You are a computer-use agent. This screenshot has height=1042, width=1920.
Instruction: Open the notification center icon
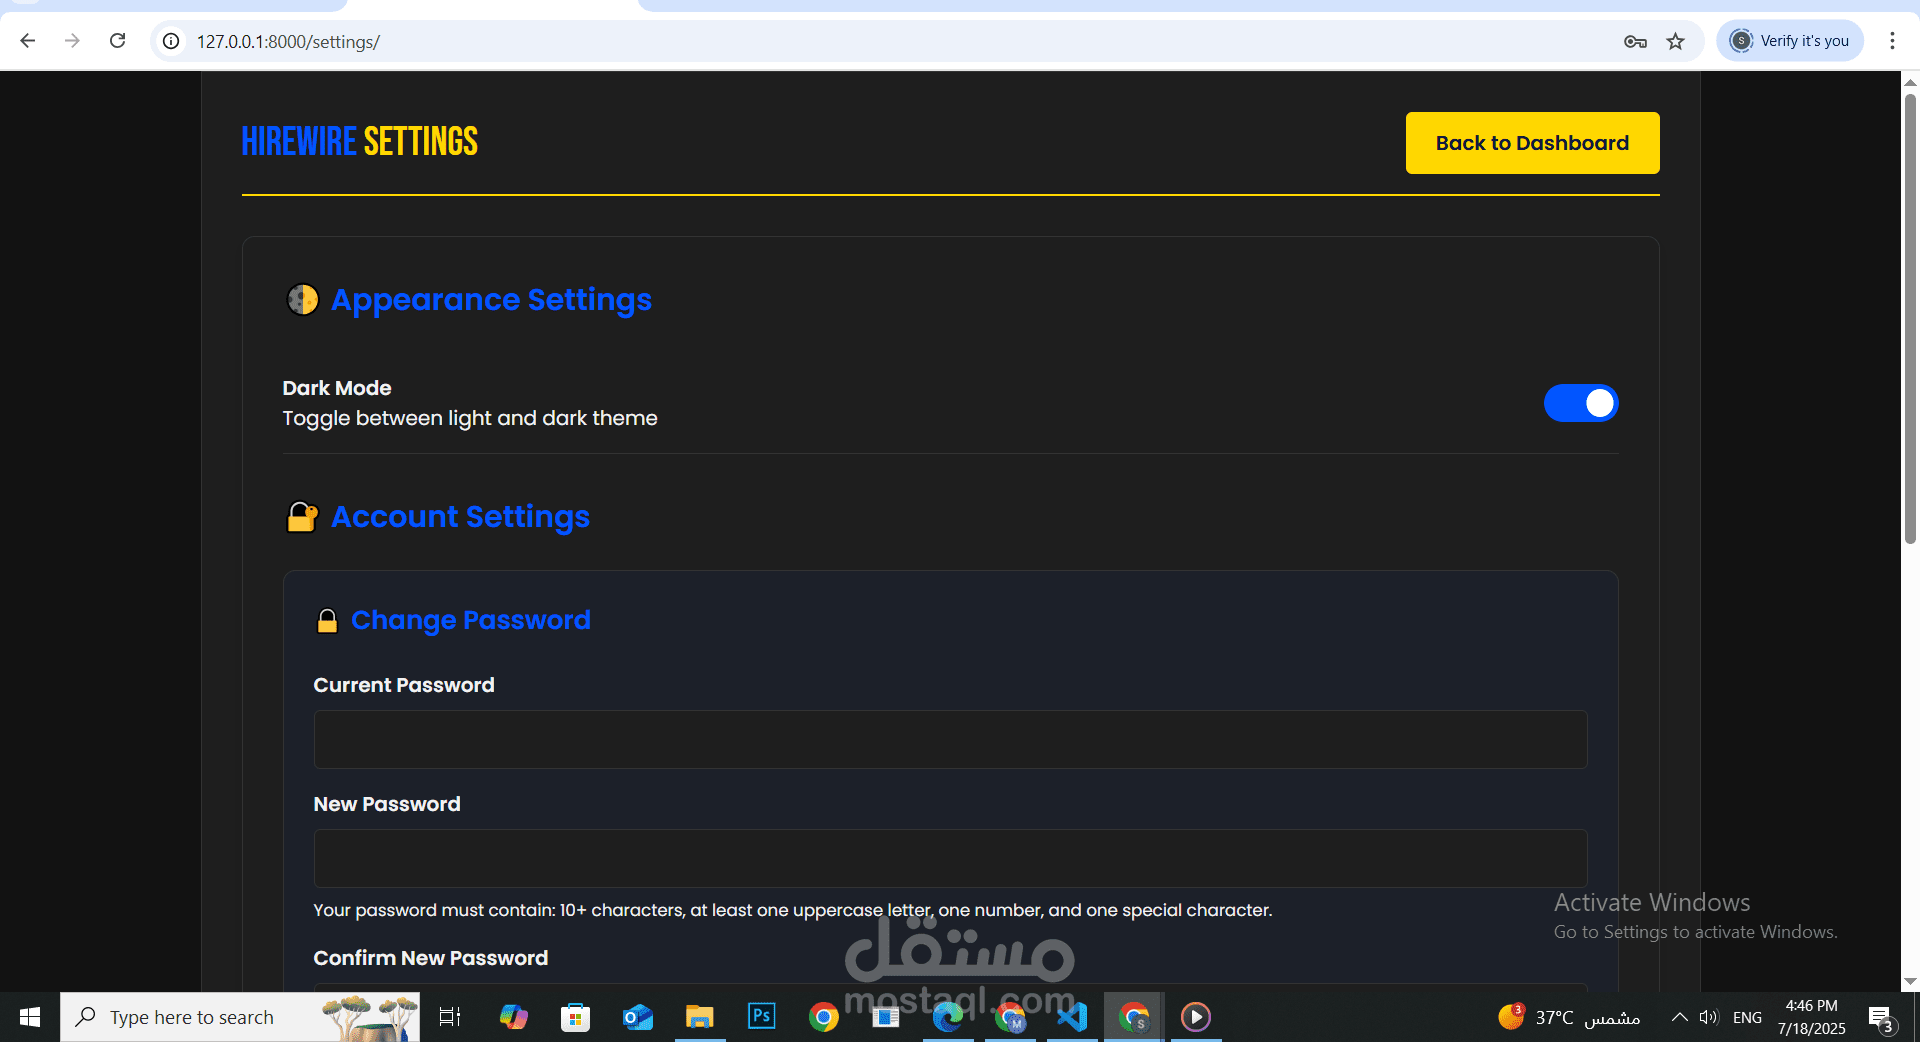point(1881,1018)
